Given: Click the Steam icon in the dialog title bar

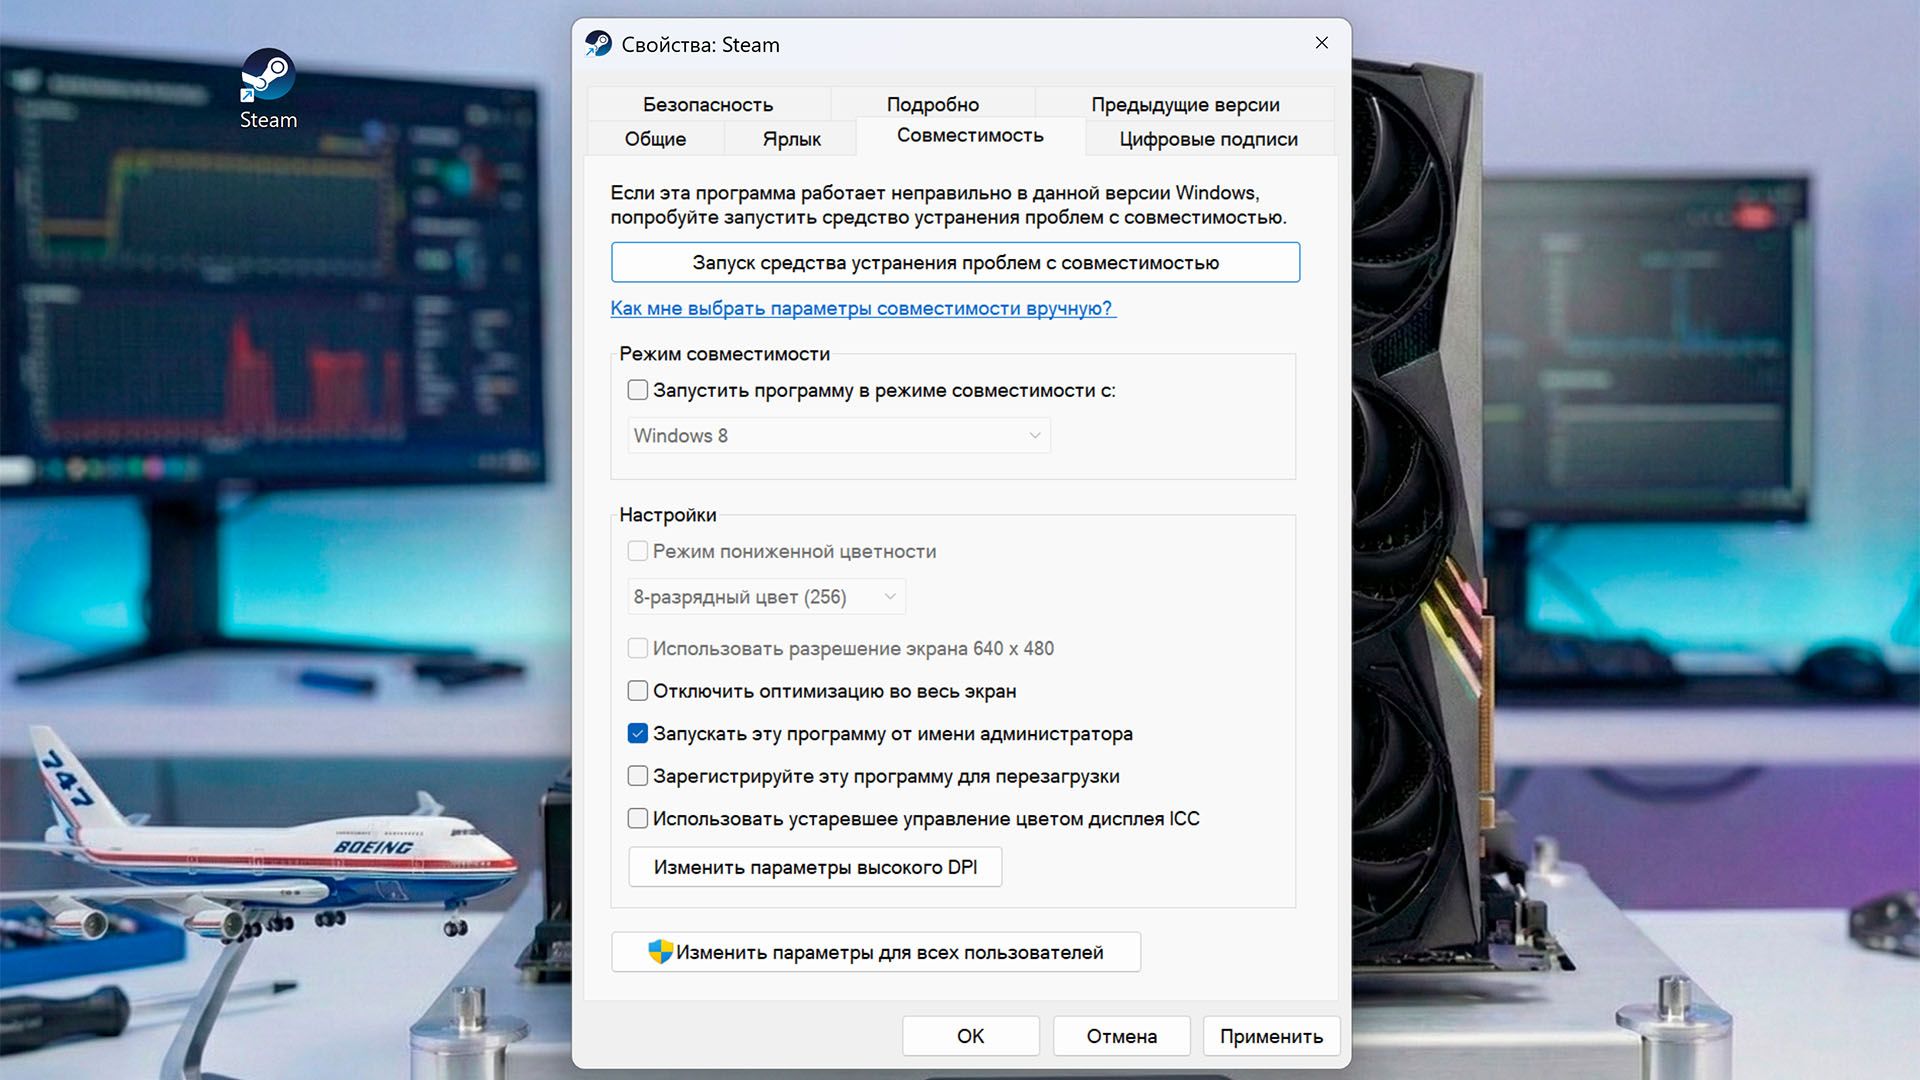Looking at the screenshot, I should 598,44.
